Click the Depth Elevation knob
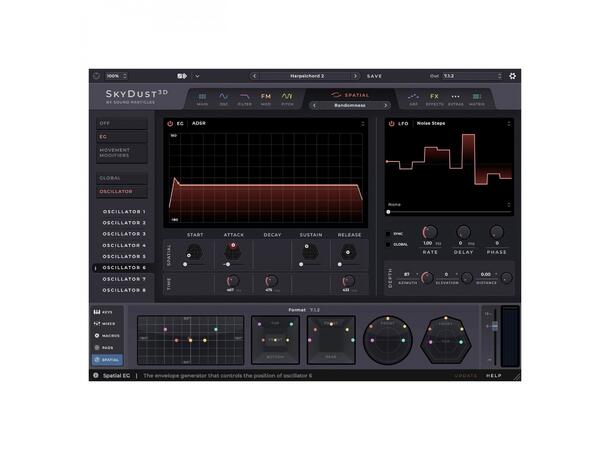Screen dimensions: 610x450 pos(467,278)
